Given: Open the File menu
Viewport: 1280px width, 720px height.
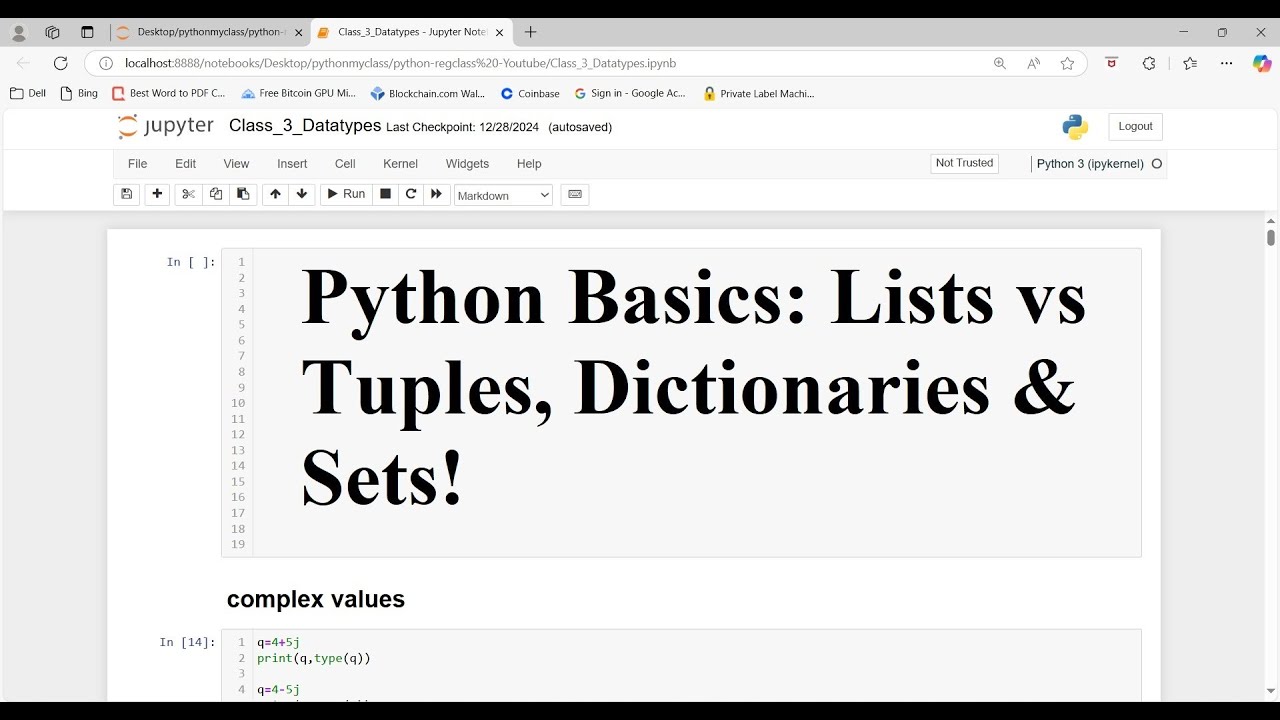Looking at the screenshot, I should (138, 164).
